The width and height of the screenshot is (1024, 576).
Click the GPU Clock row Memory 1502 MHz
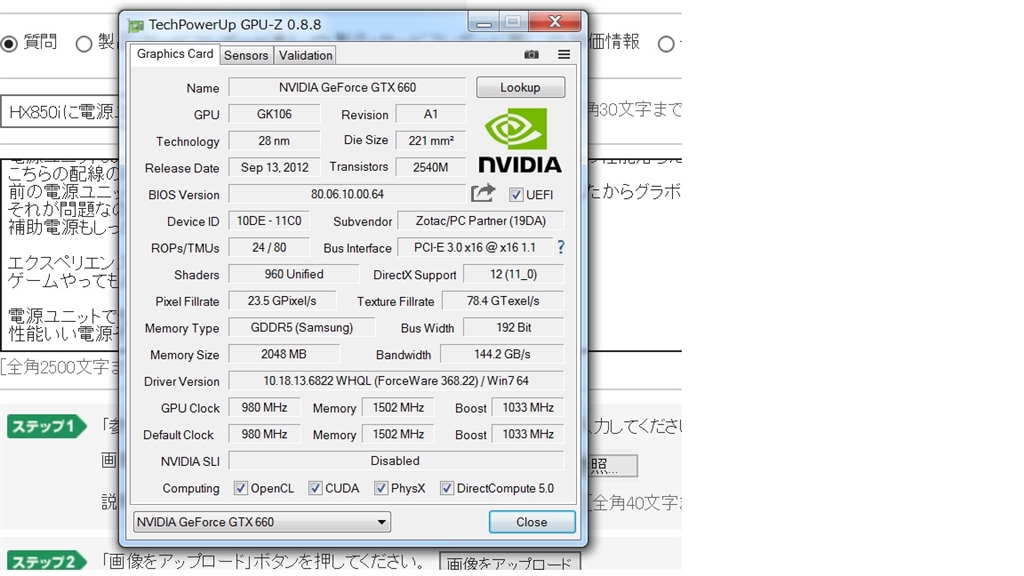tap(398, 408)
